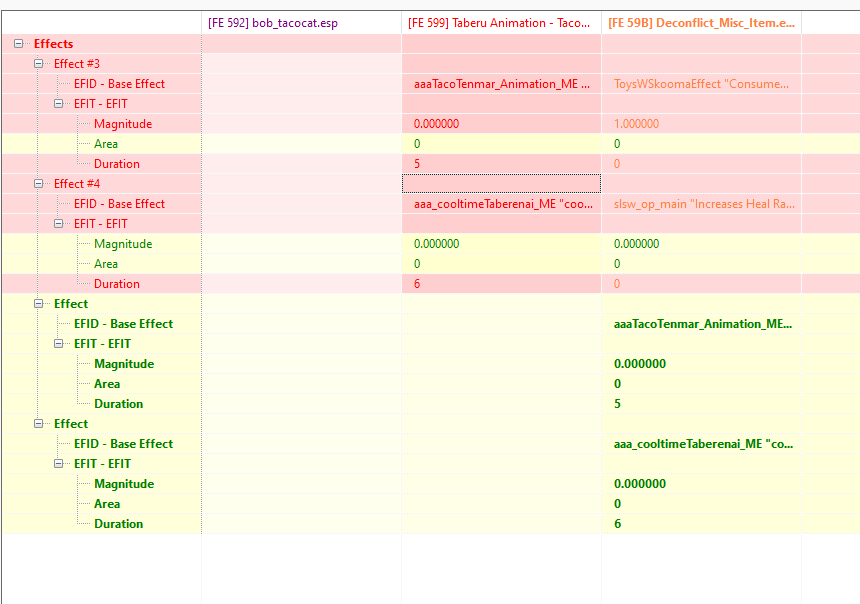
Task: Collapse the Effect #4 tree node
Action: (38, 184)
